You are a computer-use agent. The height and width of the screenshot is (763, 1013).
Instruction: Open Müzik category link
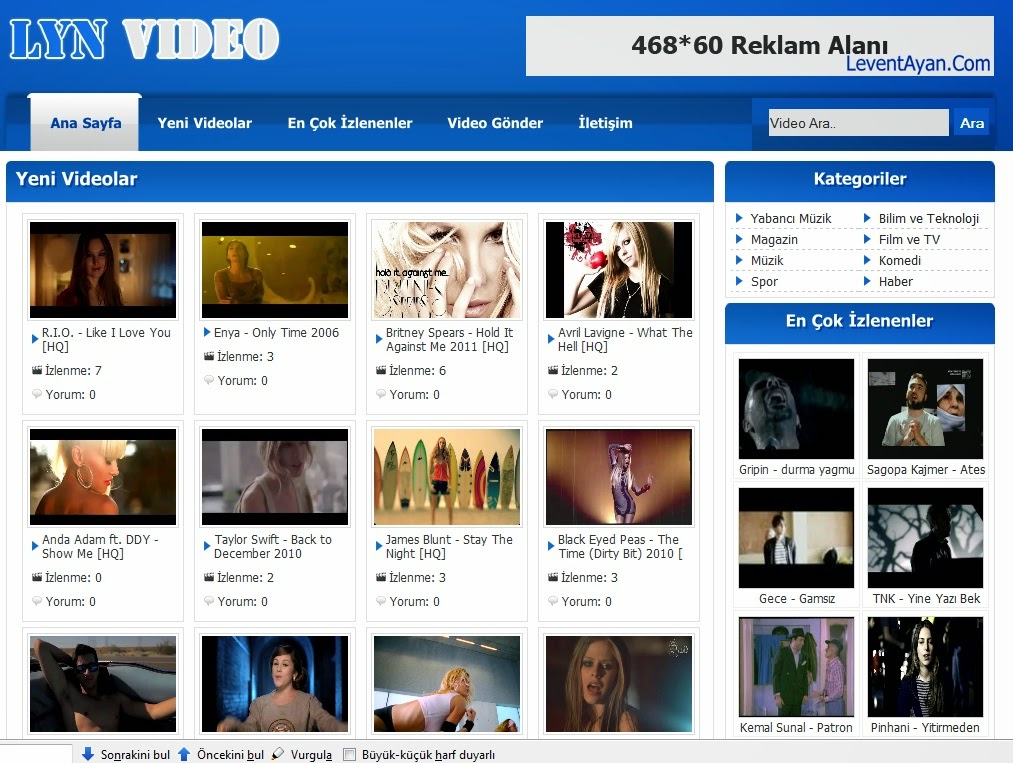coord(767,260)
